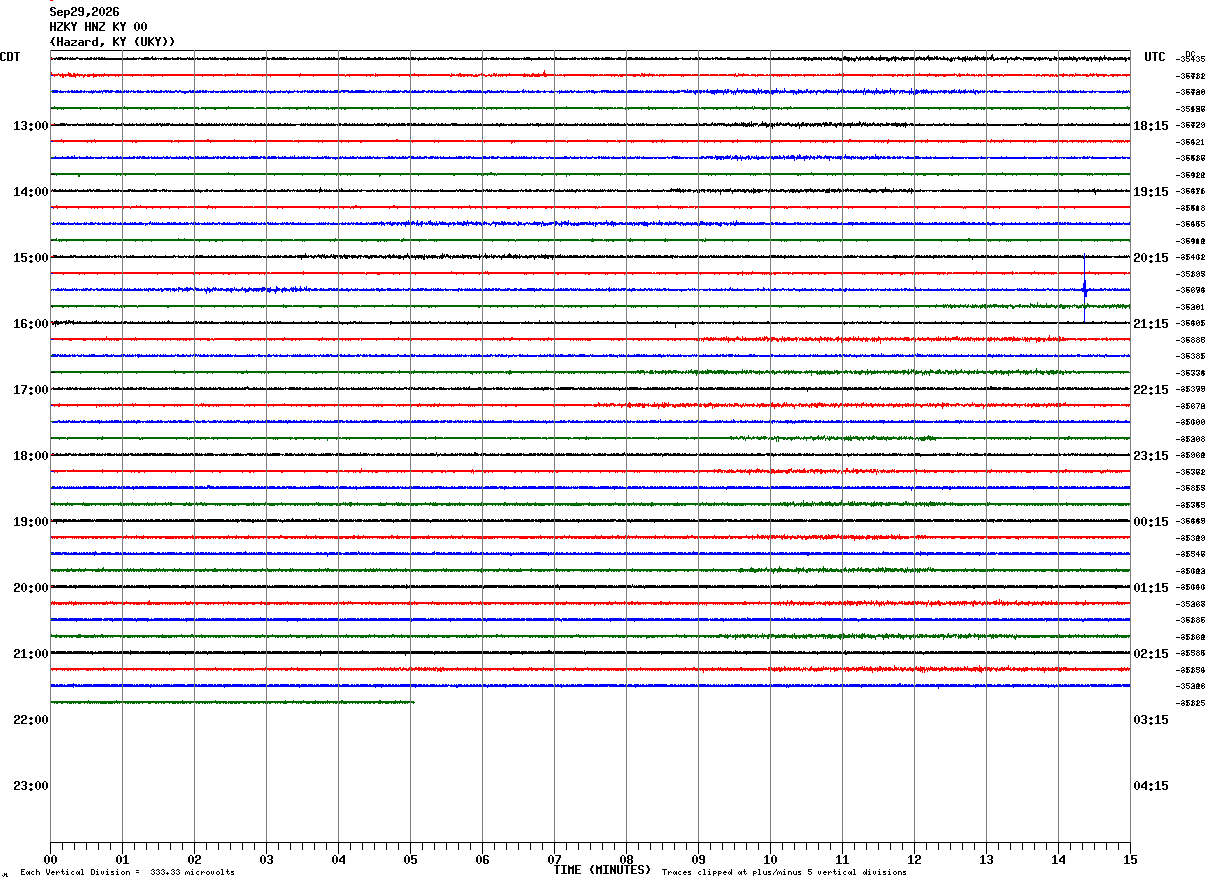Select the 16:00 CDT hour label
The image size is (1210, 886).
(x=30, y=324)
